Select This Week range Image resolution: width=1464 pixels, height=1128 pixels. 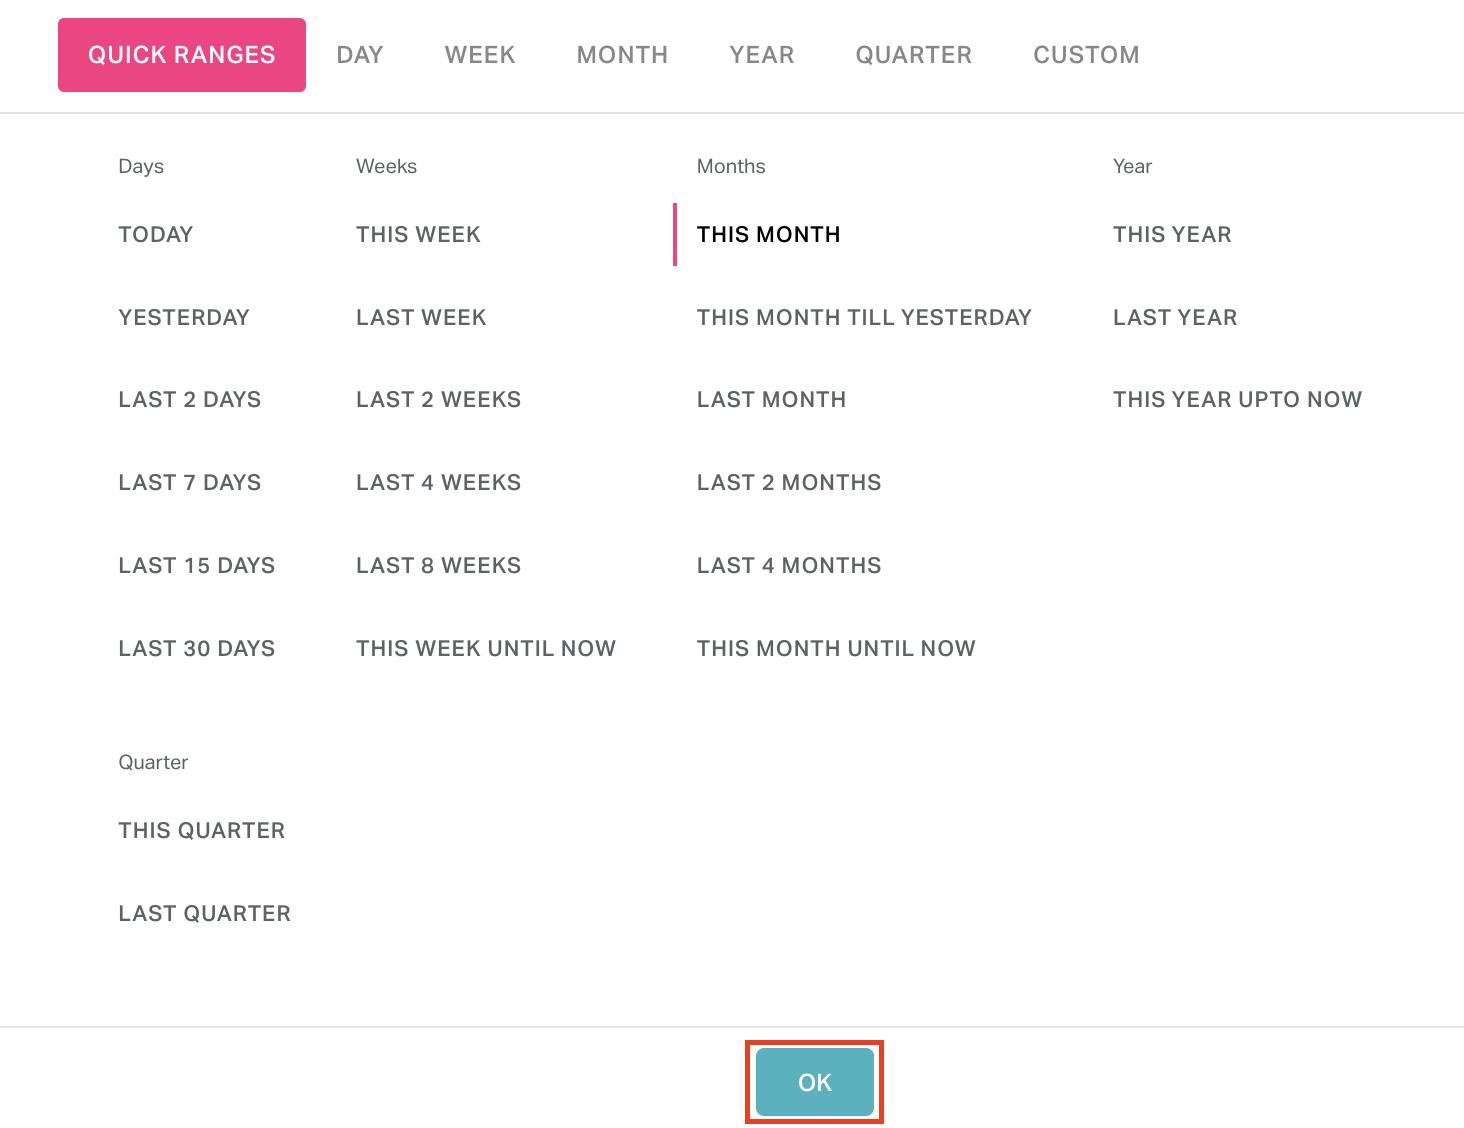(x=418, y=234)
